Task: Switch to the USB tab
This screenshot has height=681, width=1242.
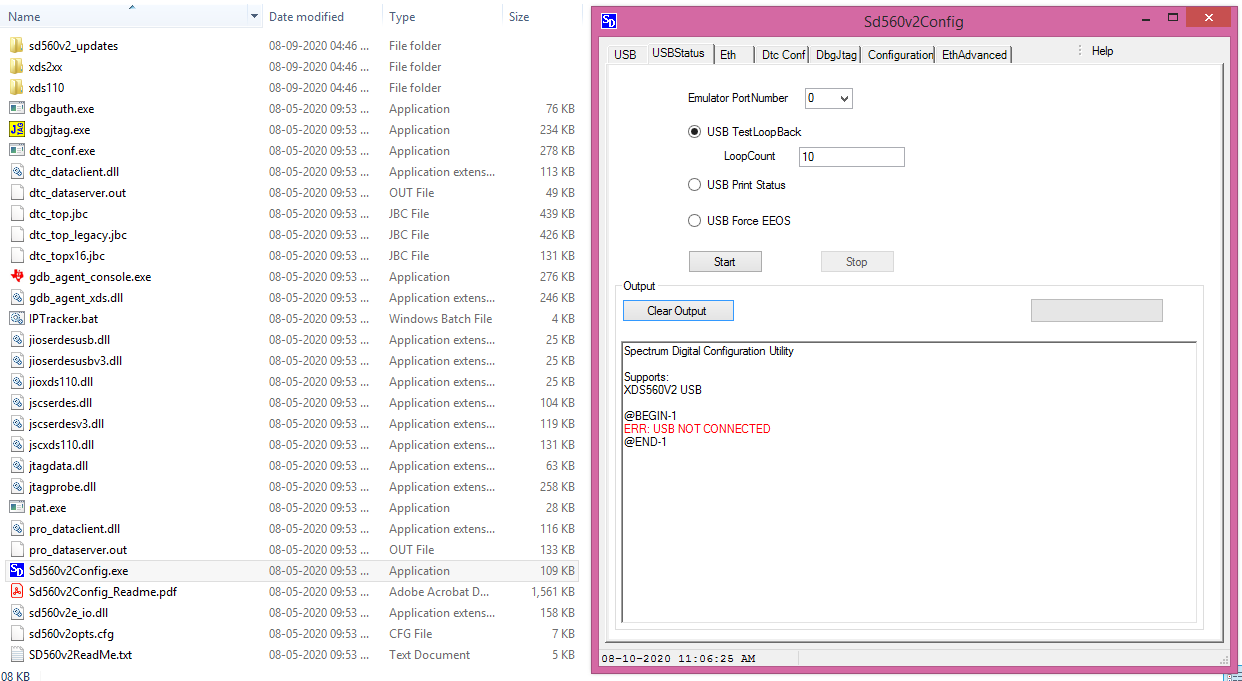Action: [x=625, y=55]
